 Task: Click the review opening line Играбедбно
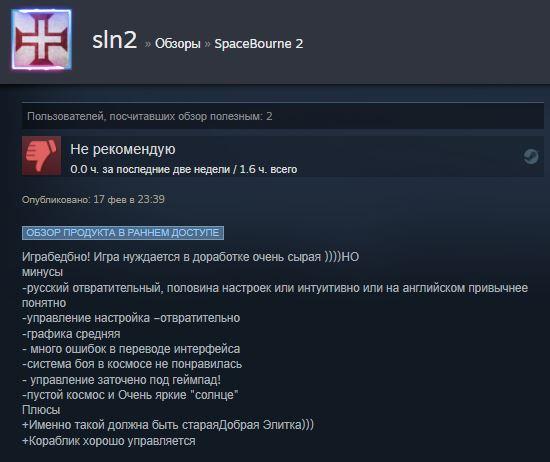click(x=190, y=257)
